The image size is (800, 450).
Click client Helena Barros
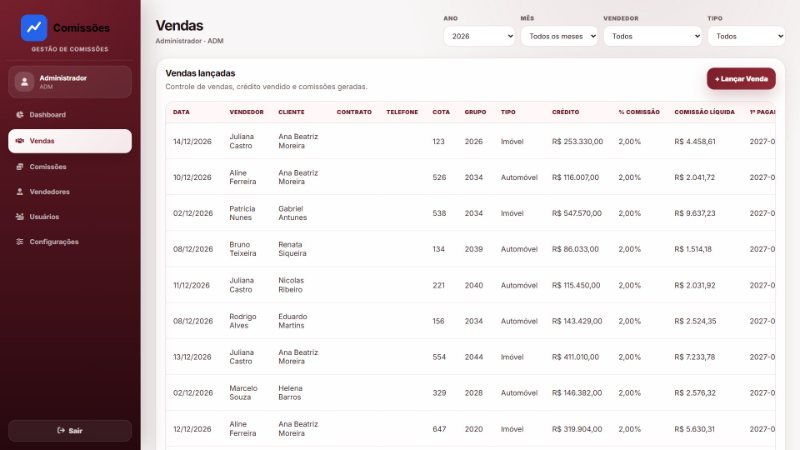pyautogui.click(x=290, y=393)
